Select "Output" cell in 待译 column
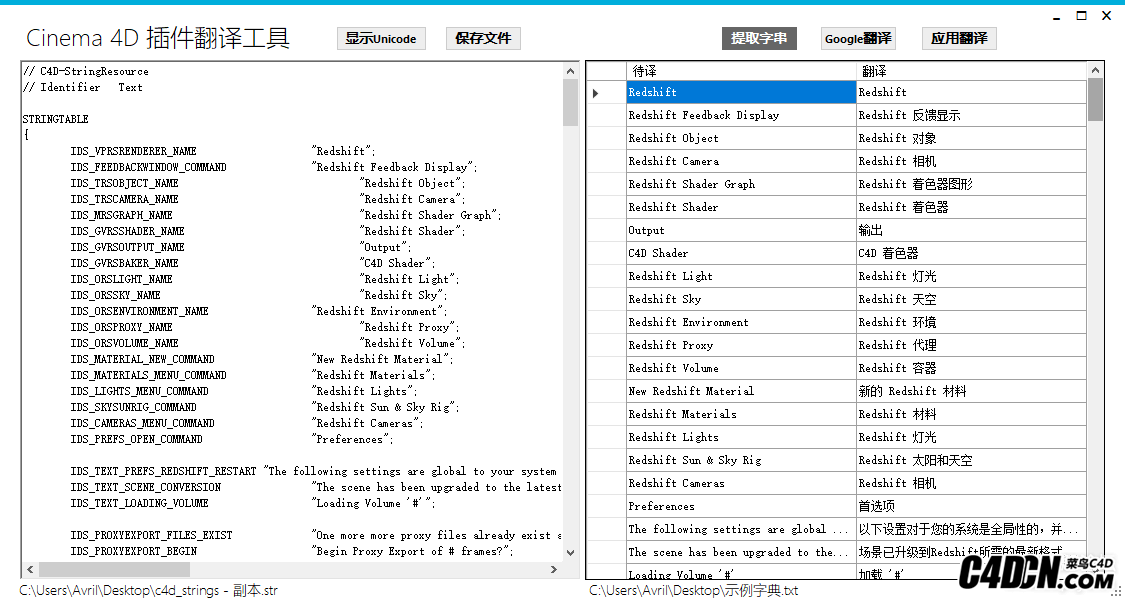Screen dimensions: 1125x600 pyautogui.click(x=742, y=230)
